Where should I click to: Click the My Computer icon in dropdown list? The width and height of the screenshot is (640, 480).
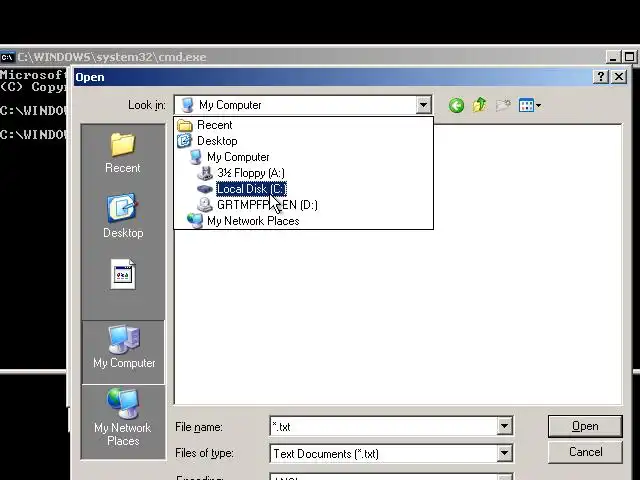[196, 157]
